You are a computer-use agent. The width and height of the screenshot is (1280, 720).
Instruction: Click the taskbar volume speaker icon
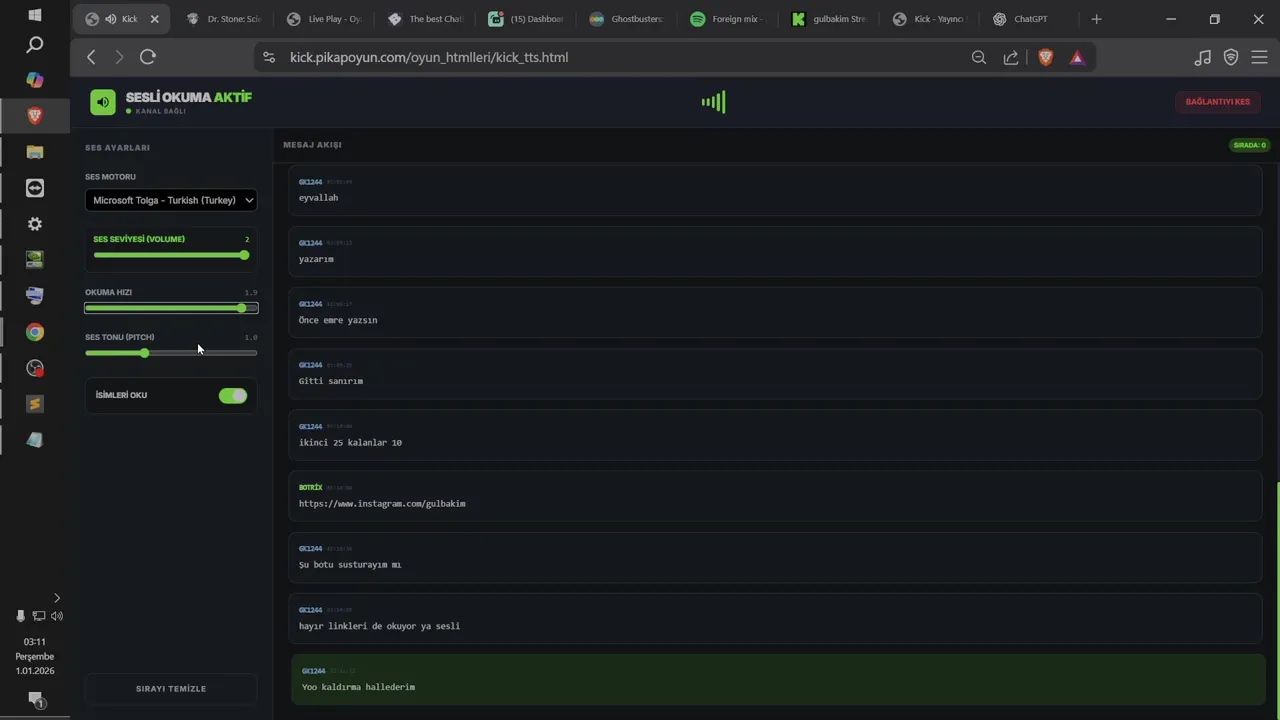coord(56,616)
